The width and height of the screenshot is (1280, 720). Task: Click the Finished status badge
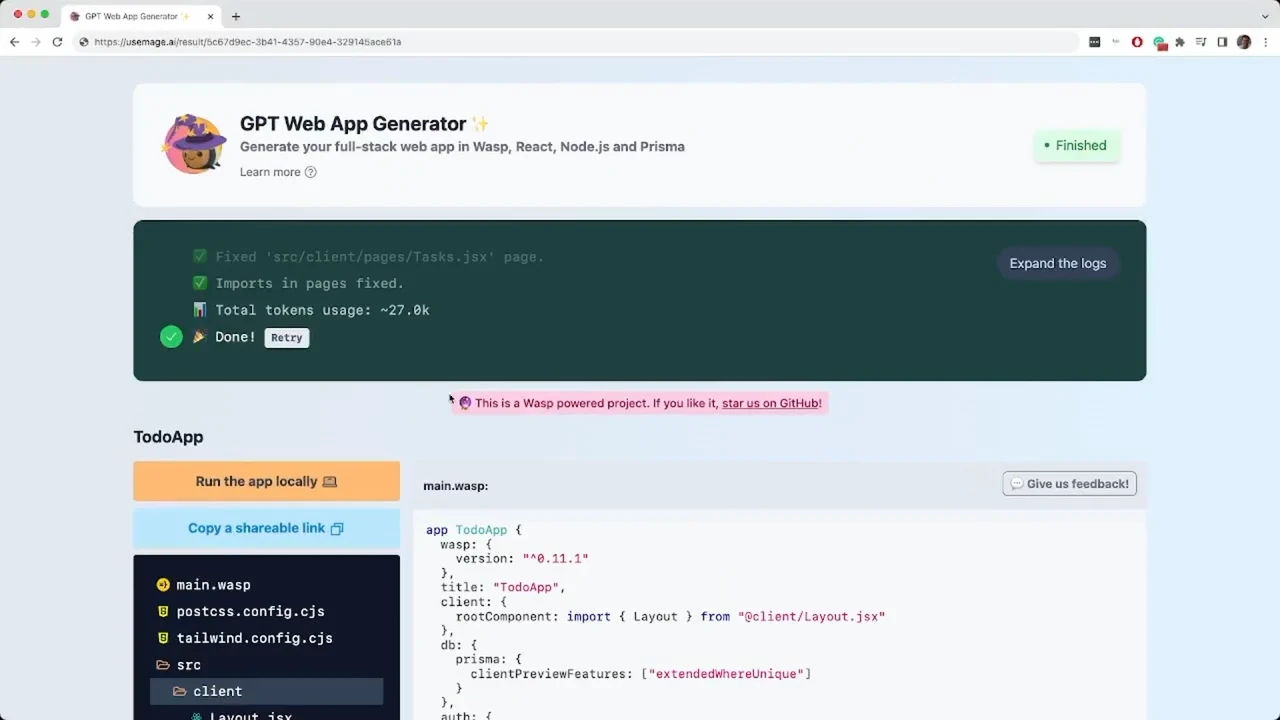pos(1077,145)
